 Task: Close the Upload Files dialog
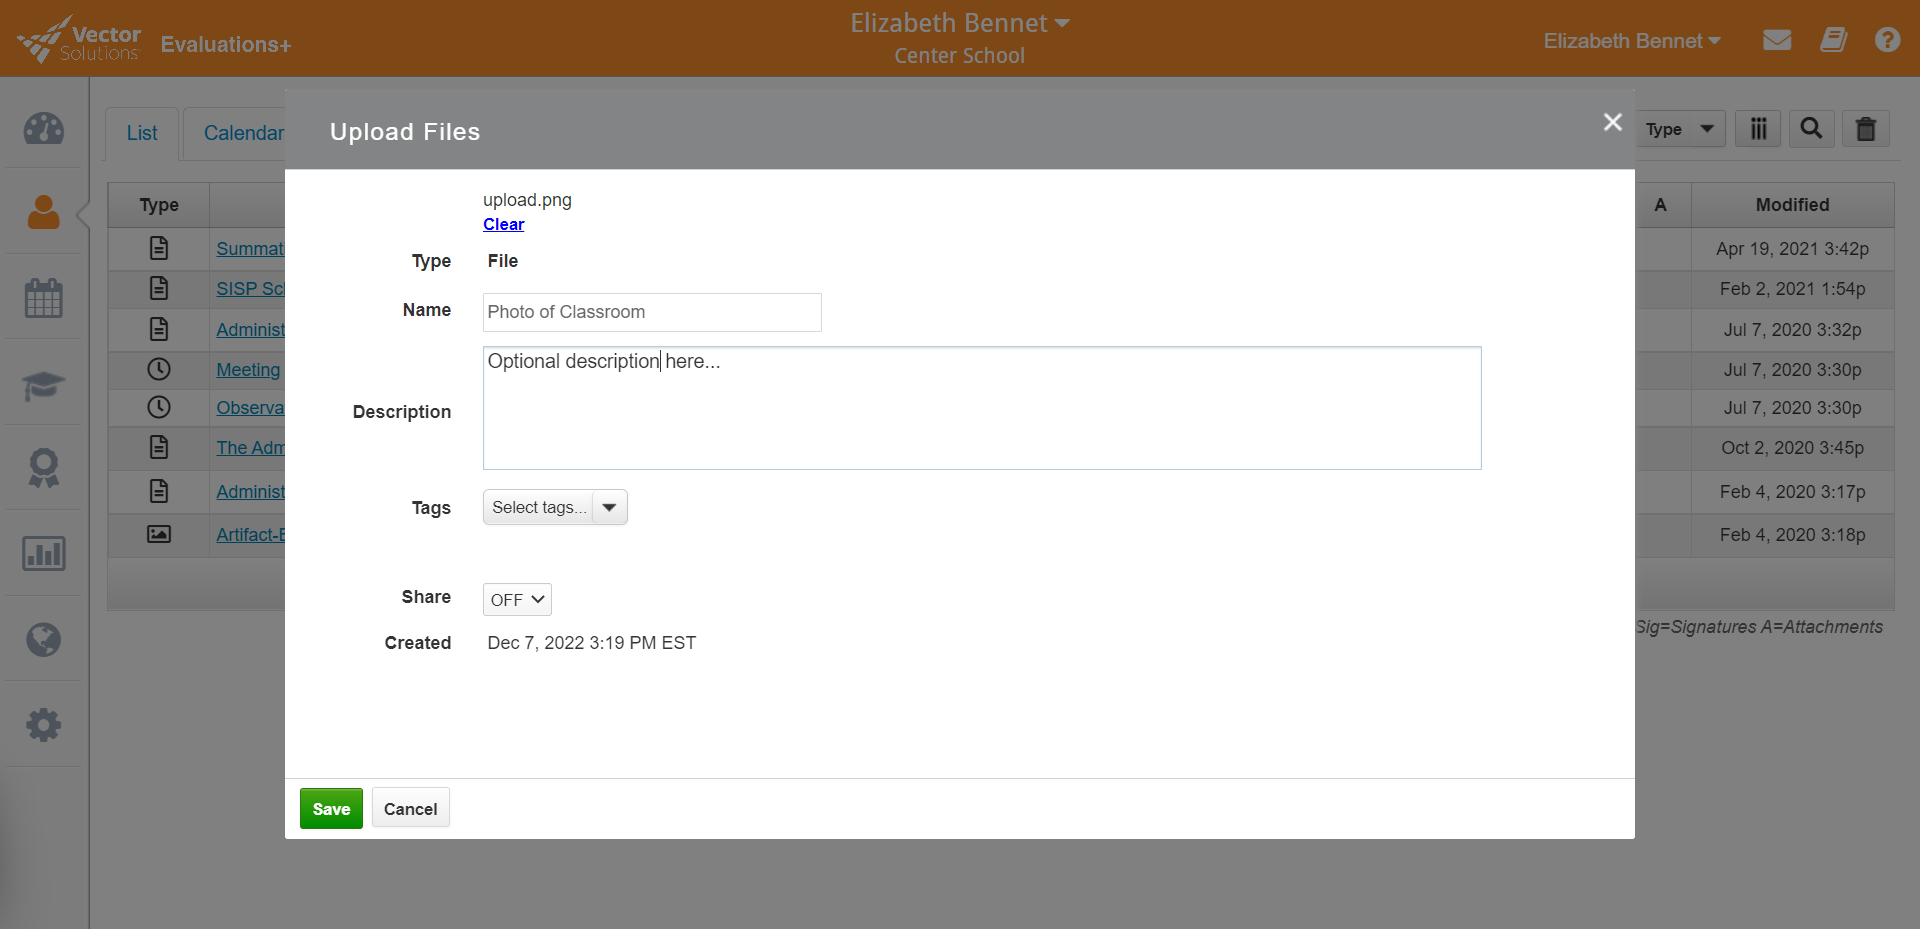click(x=1612, y=122)
